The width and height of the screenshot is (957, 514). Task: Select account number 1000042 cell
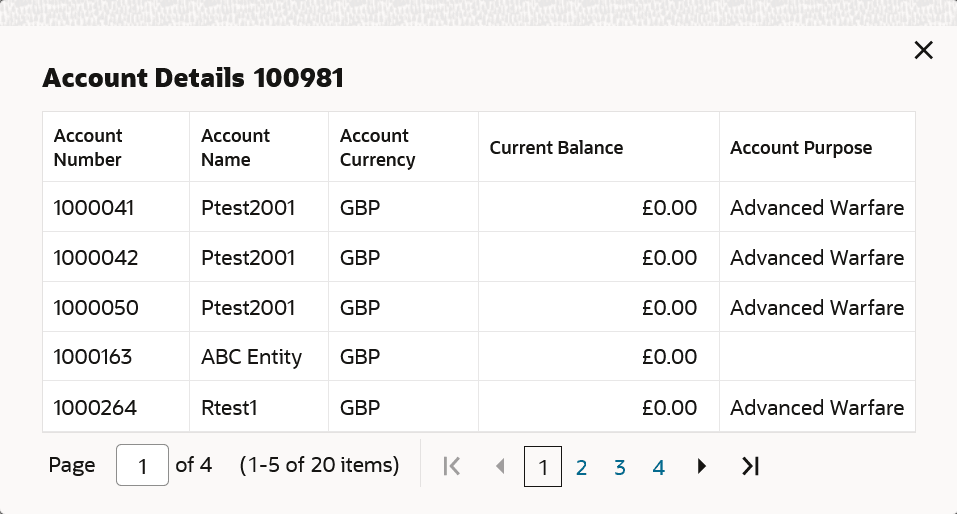pos(96,258)
